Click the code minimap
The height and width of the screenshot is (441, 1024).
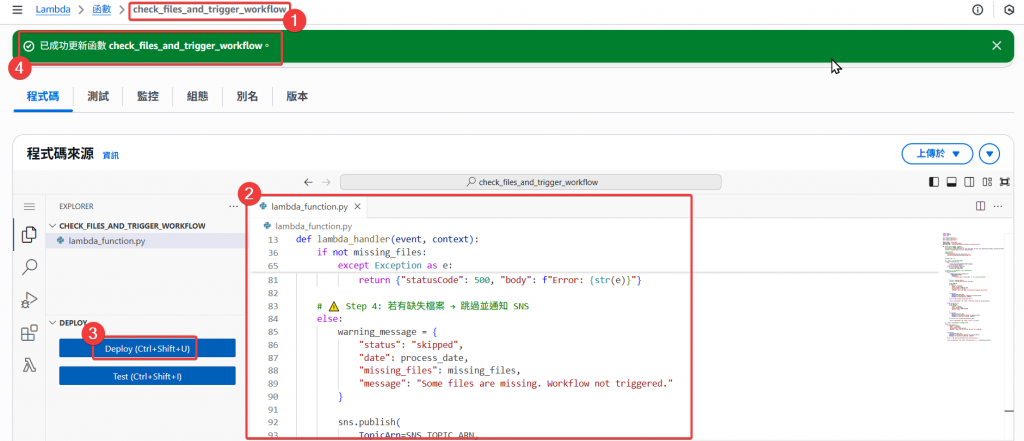[972, 287]
